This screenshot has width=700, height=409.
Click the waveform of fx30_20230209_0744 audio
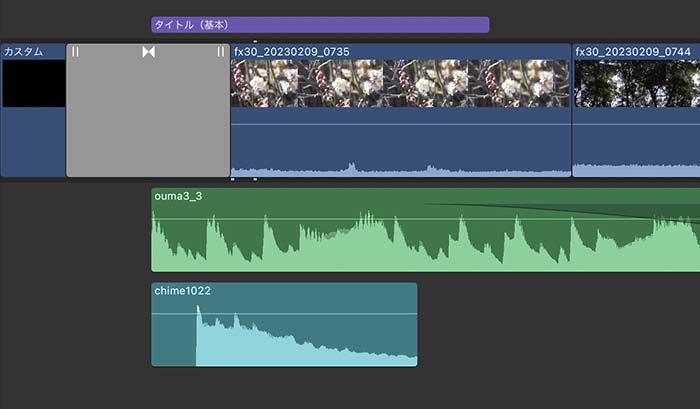[x=636, y=170]
